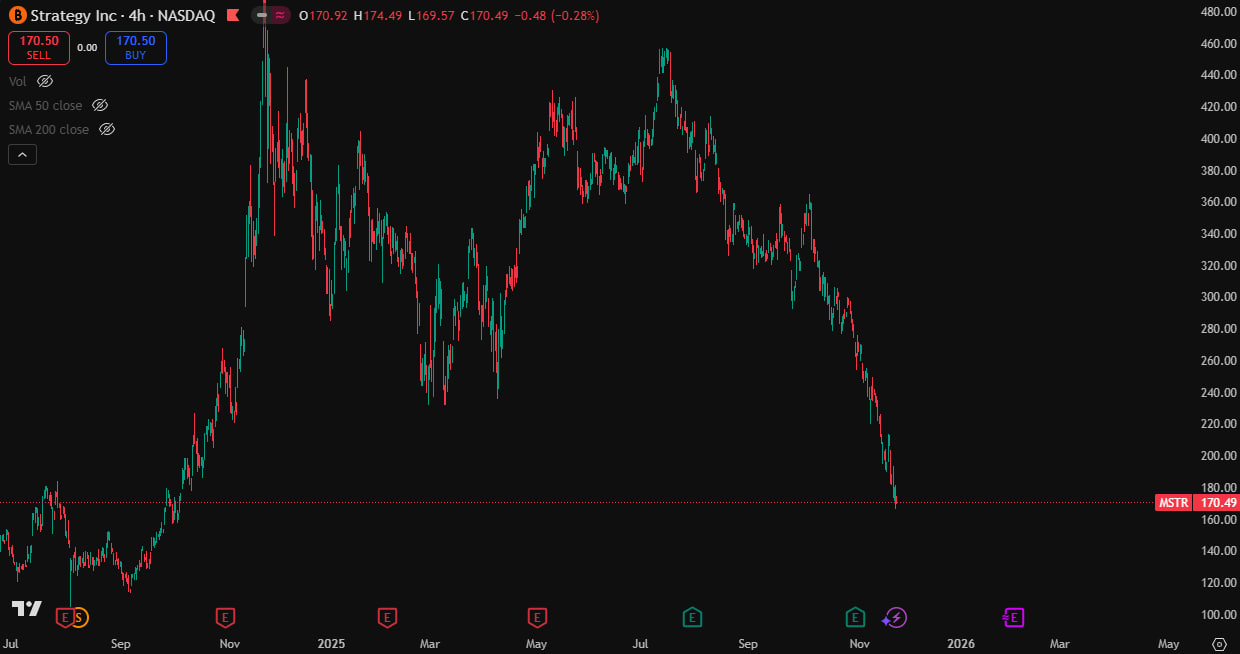This screenshot has width=1240, height=654.
Task: Unhide the SMA 200 close indicator
Action: pyautogui.click(x=107, y=129)
